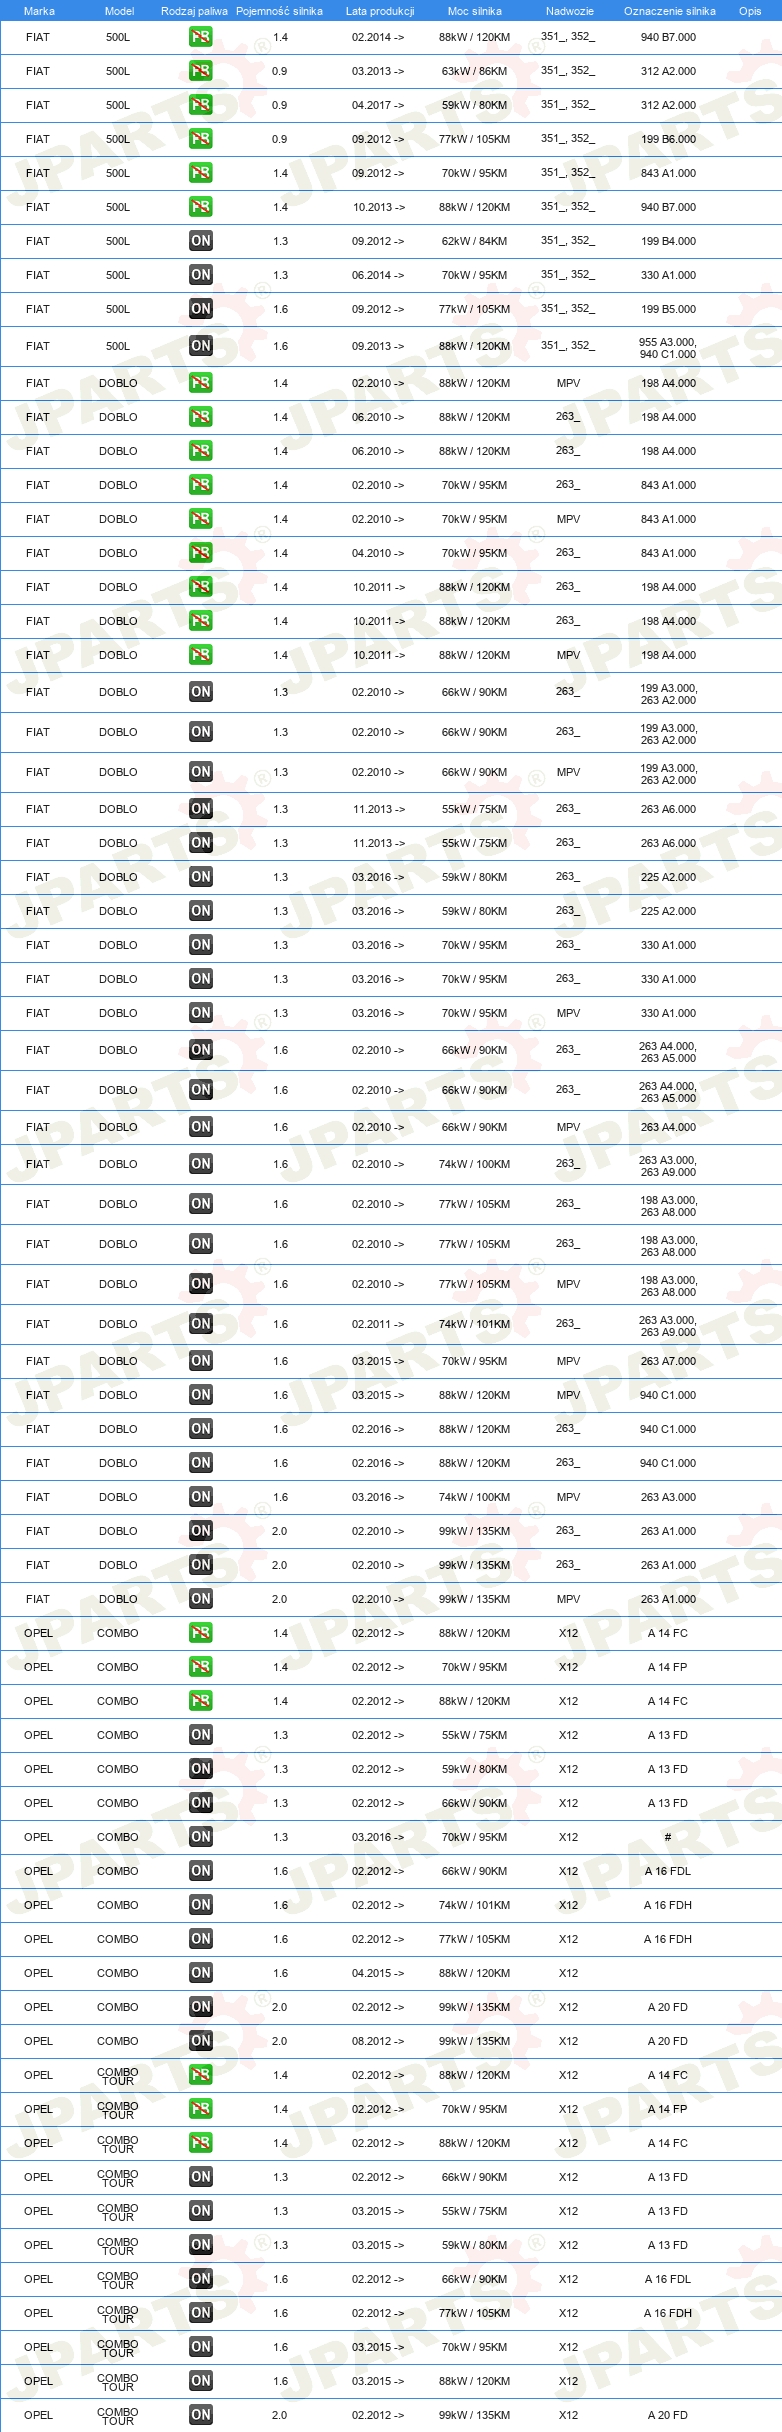The height and width of the screenshot is (2432, 782).
Task: Click diesel ON icon in DOBLO 03.2016 70kW MPV row
Action: [x=200, y=1013]
